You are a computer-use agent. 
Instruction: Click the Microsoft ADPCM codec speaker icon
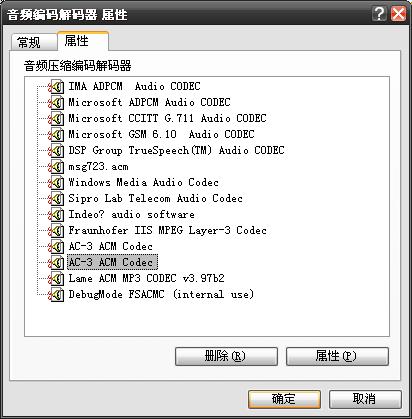56,103
